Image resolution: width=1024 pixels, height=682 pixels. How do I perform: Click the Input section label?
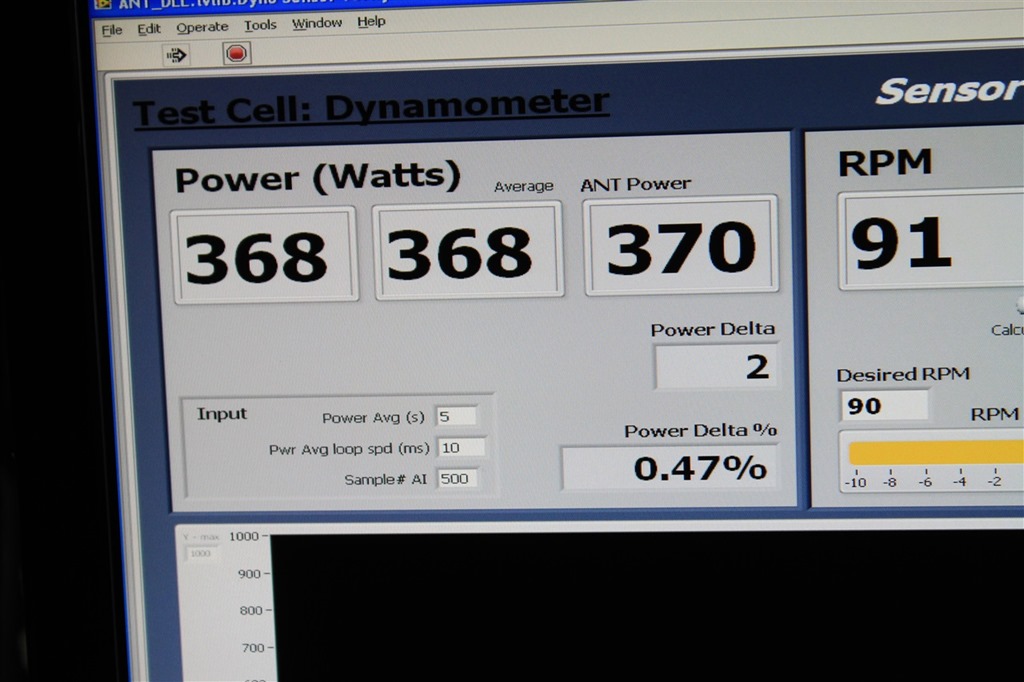pos(222,414)
